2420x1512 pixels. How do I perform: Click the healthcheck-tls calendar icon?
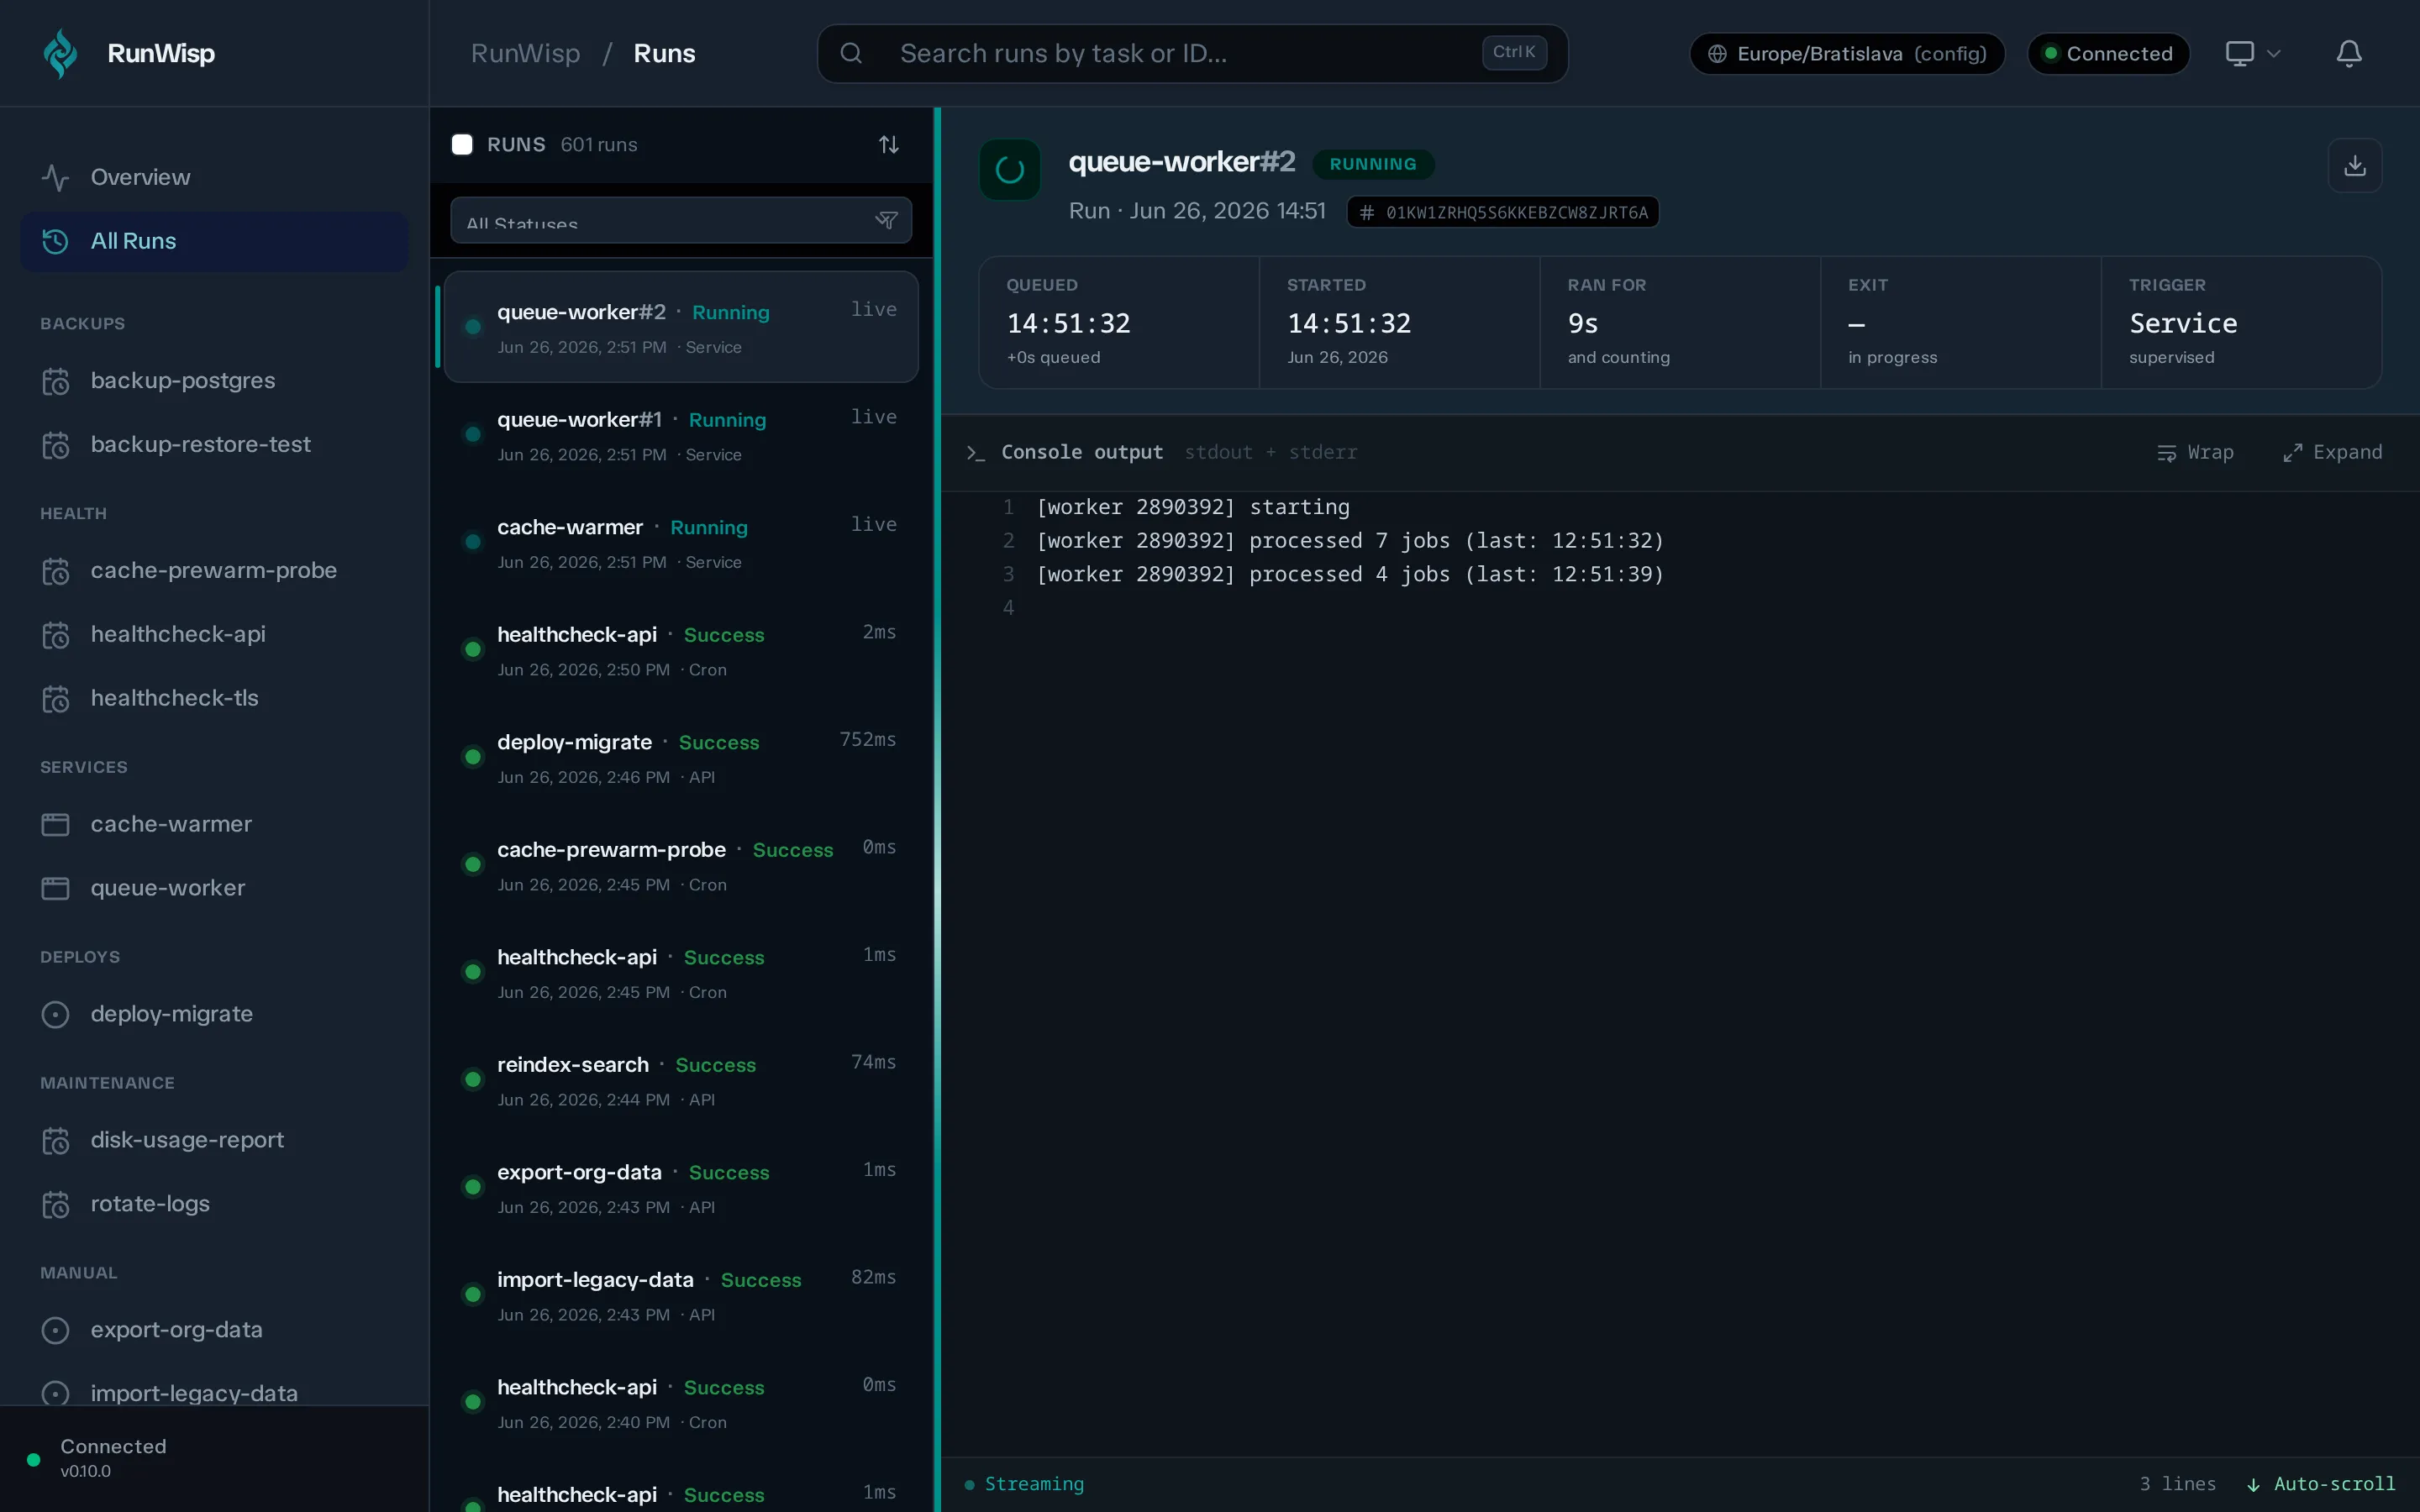point(56,698)
